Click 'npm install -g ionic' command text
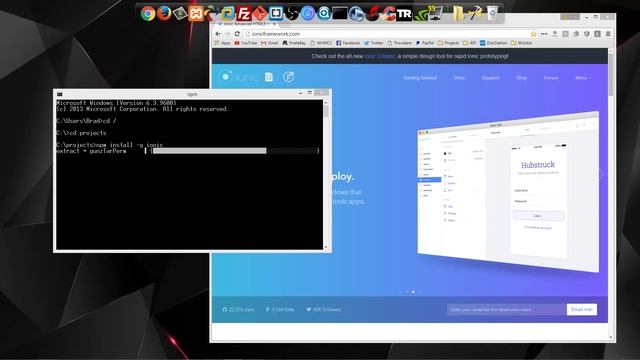 pyautogui.click(x=129, y=145)
